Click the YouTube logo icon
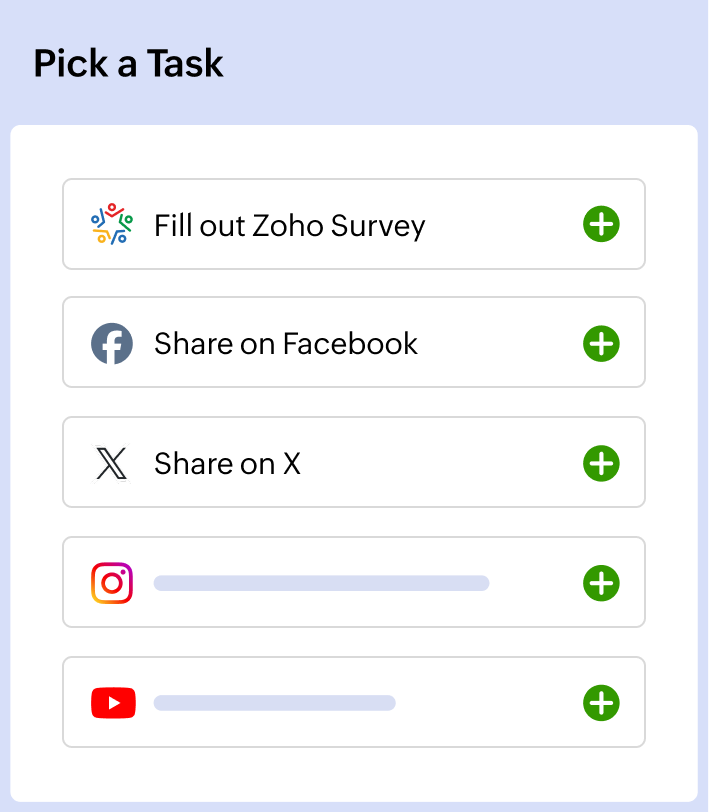Screen dimensions: 709x812 click(112, 703)
